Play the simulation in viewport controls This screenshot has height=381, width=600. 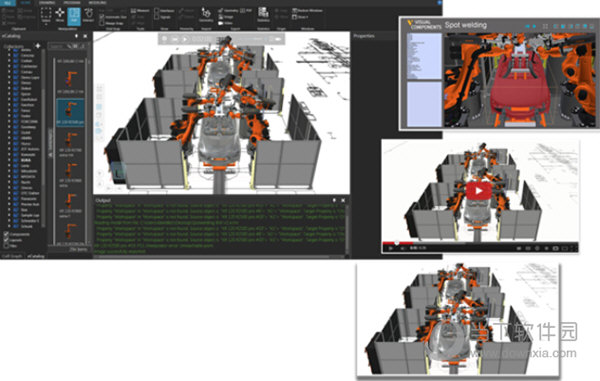pyautogui.click(x=185, y=39)
